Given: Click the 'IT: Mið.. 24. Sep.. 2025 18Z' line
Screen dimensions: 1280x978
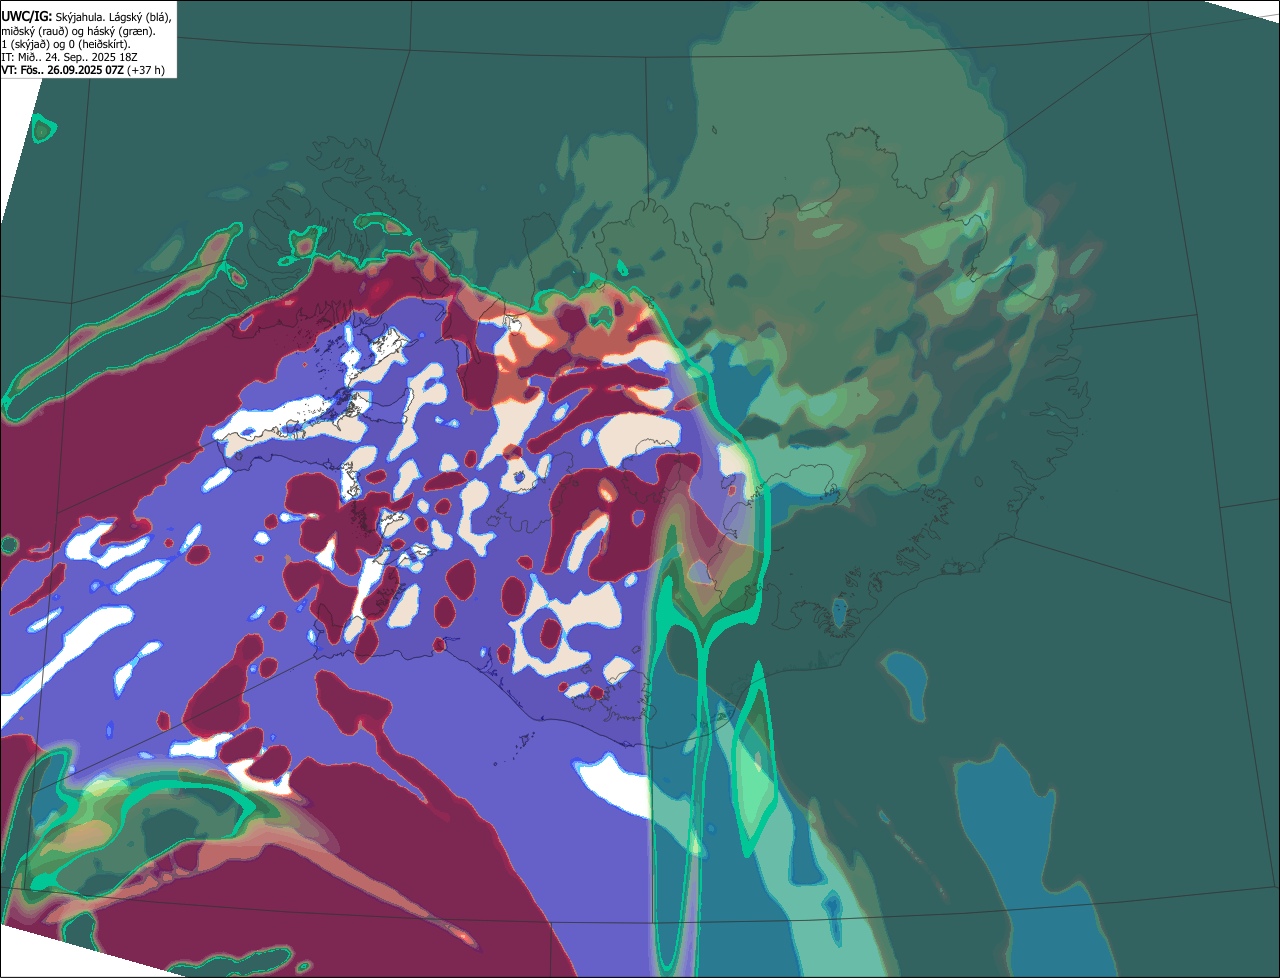Looking at the screenshot, I should [69, 57].
